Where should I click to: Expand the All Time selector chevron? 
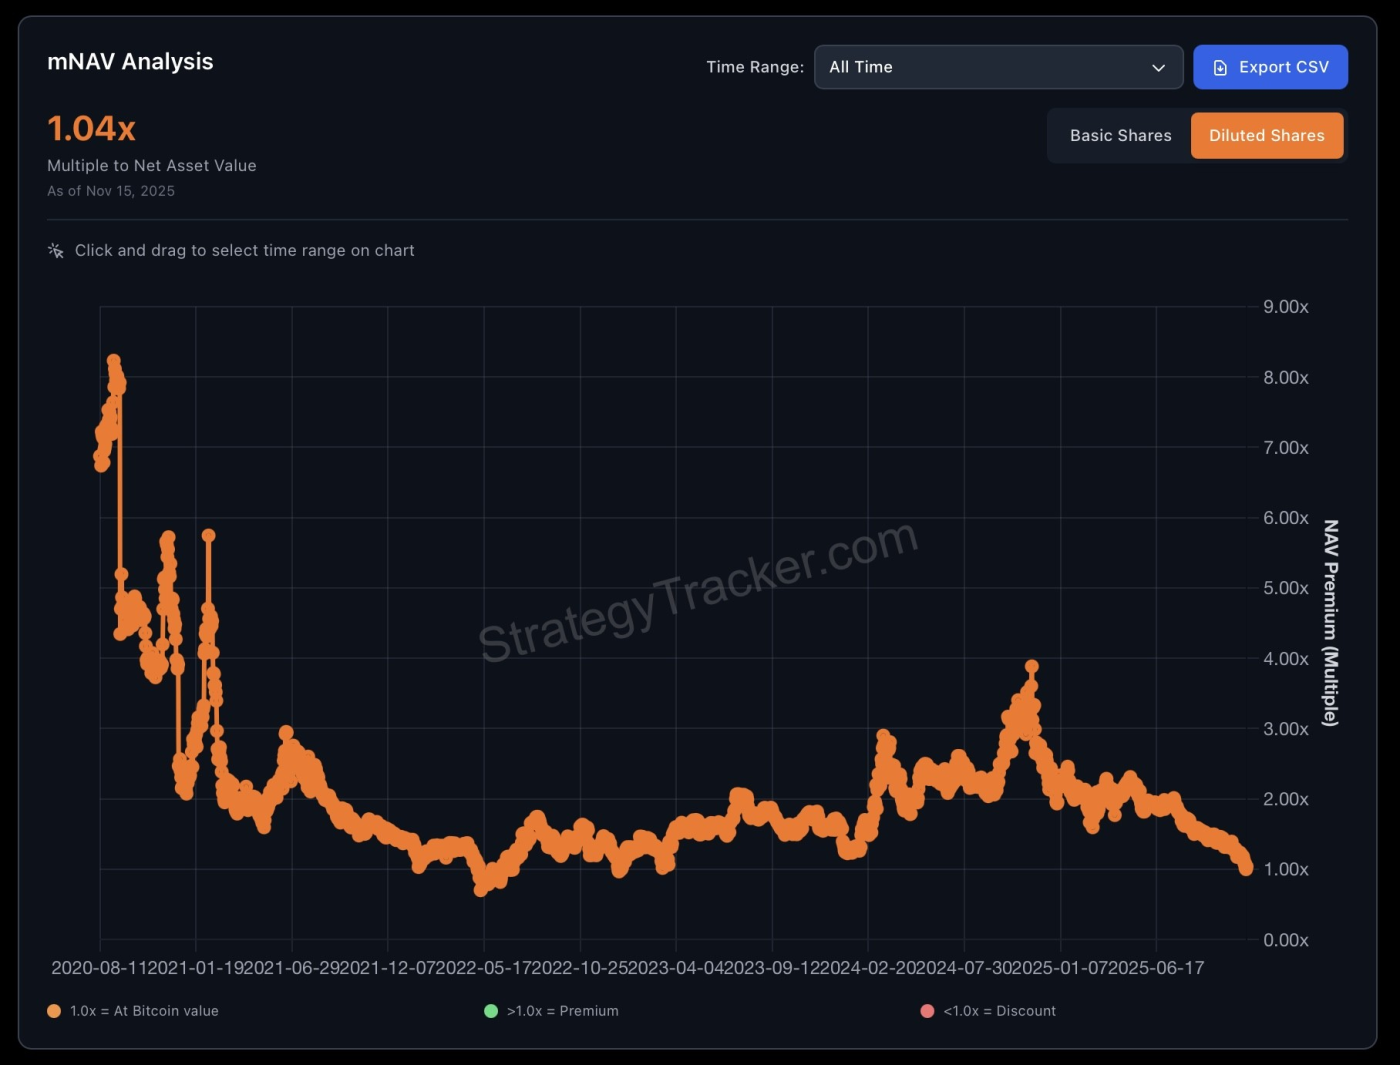(x=1157, y=67)
